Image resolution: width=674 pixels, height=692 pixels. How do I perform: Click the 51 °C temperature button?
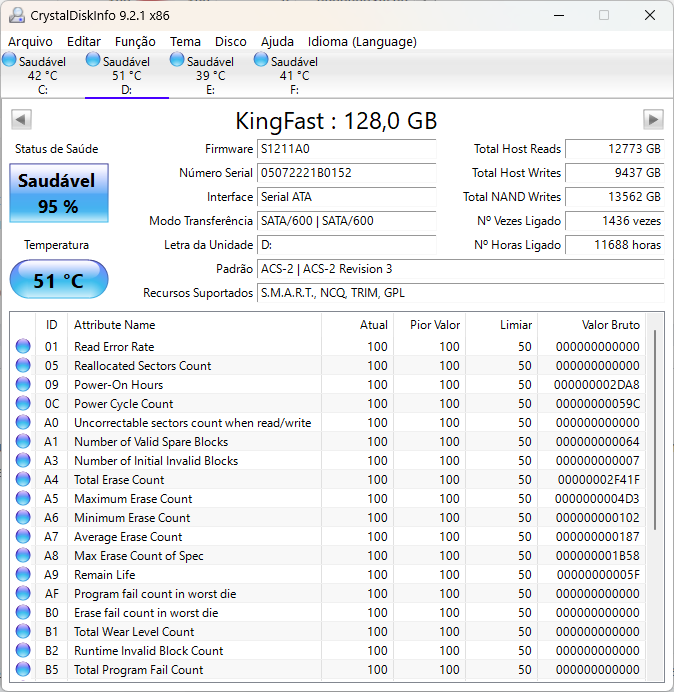coord(59,279)
